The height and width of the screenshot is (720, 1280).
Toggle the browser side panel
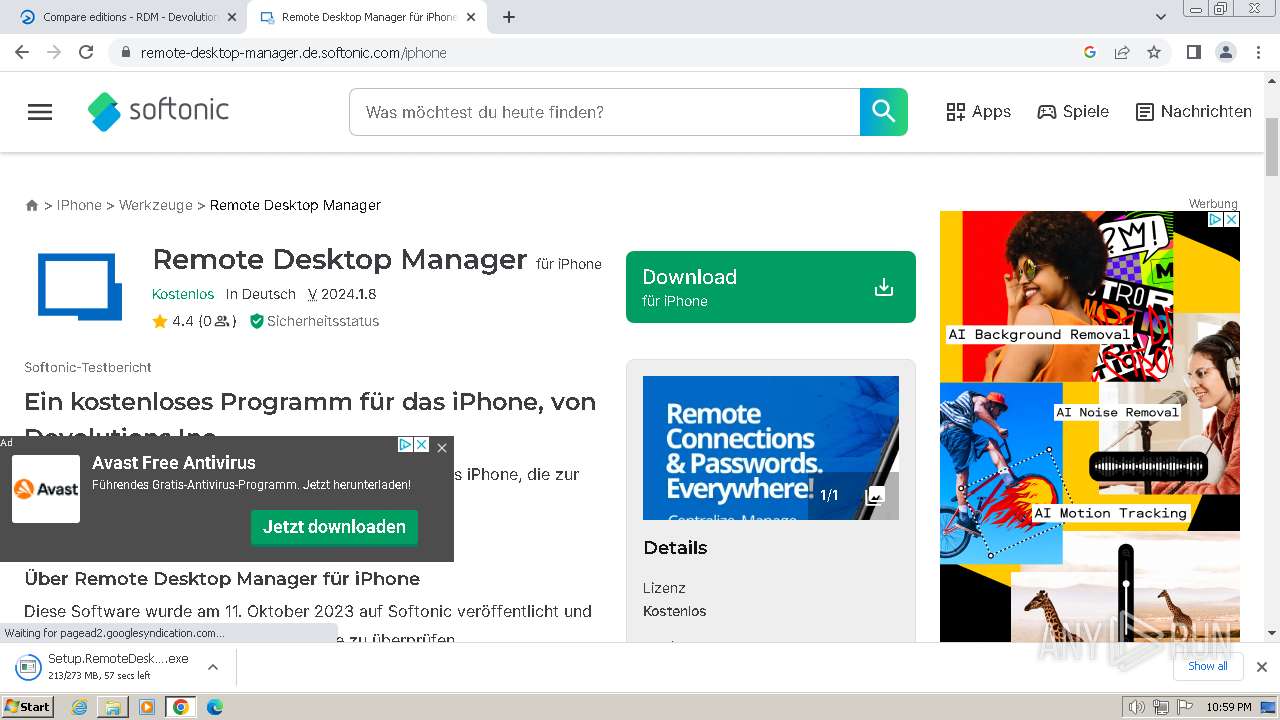click(1193, 52)
